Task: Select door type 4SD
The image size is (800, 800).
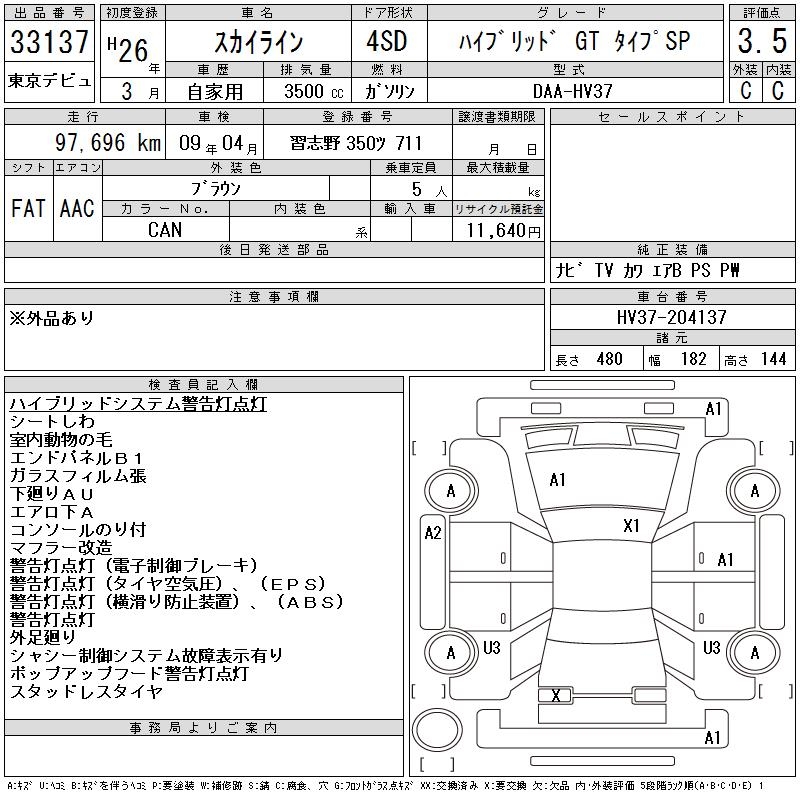Action: (x=387, y=41)
